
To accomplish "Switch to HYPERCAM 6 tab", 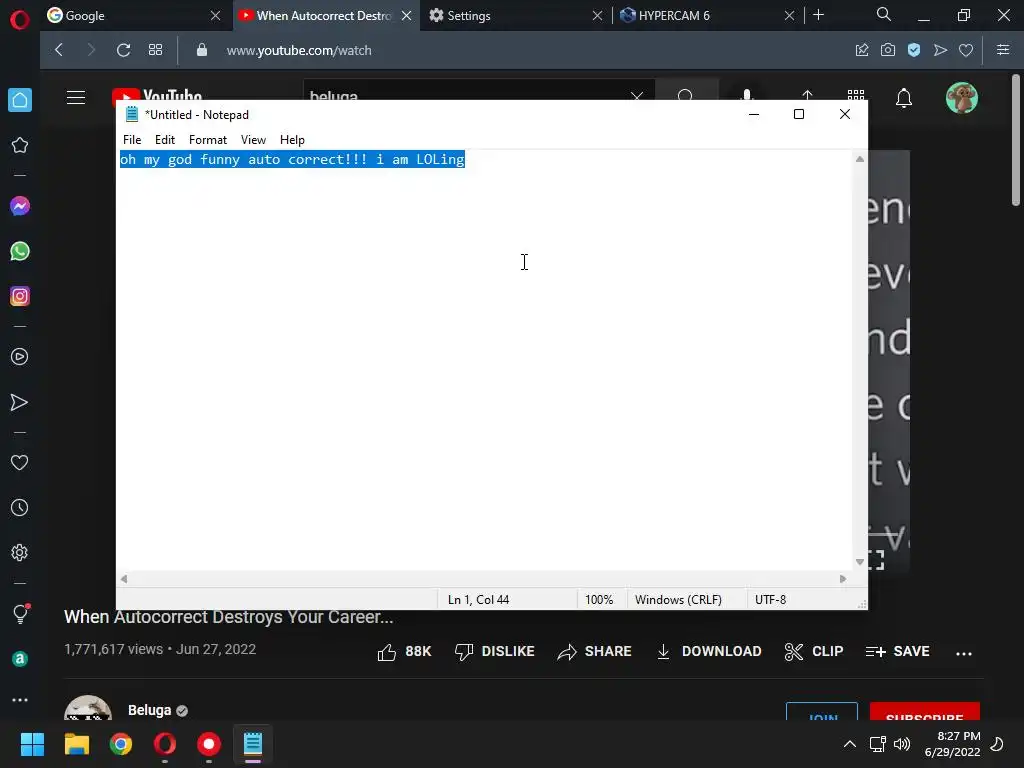I will [x=707, y=16].
